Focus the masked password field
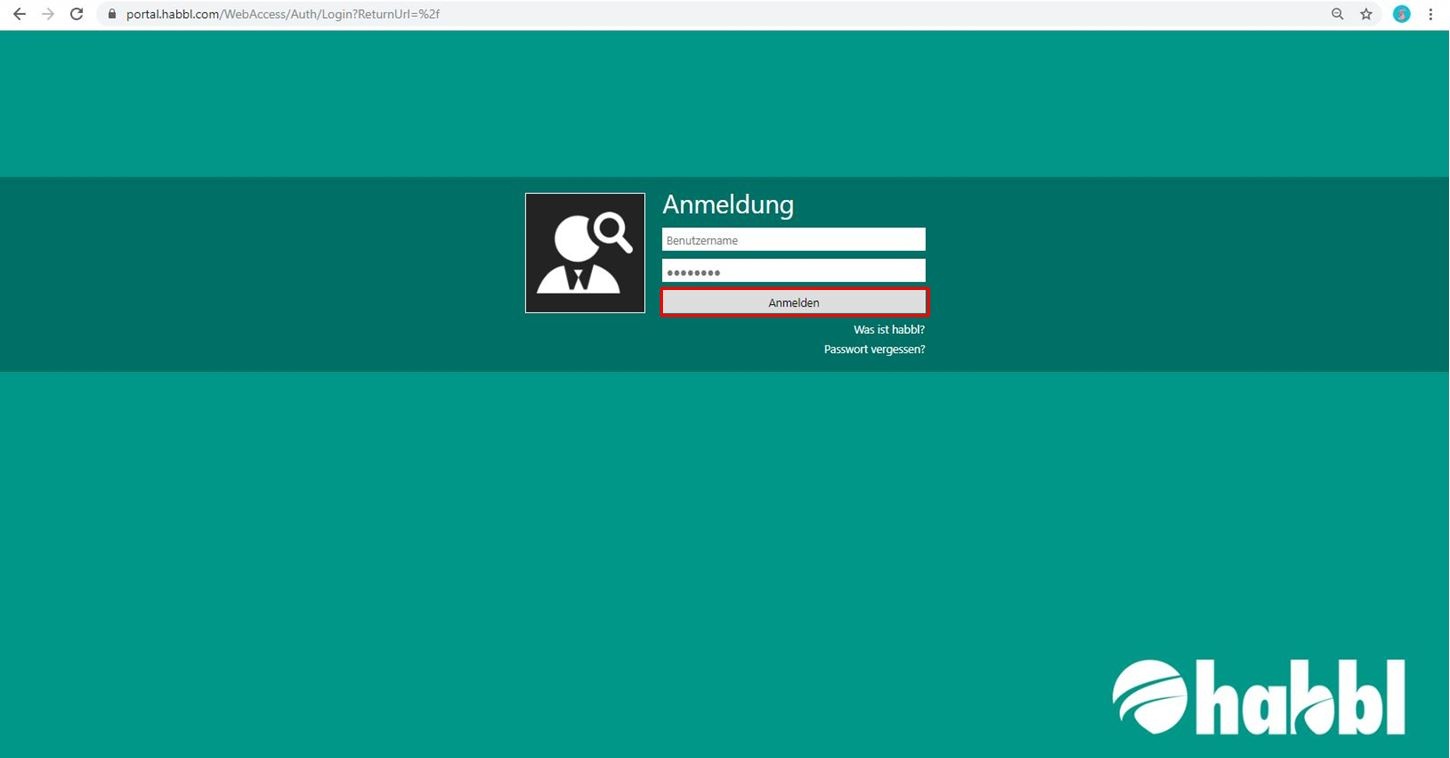This screenshot has height=758, width=1450. [x=793, y=271]
